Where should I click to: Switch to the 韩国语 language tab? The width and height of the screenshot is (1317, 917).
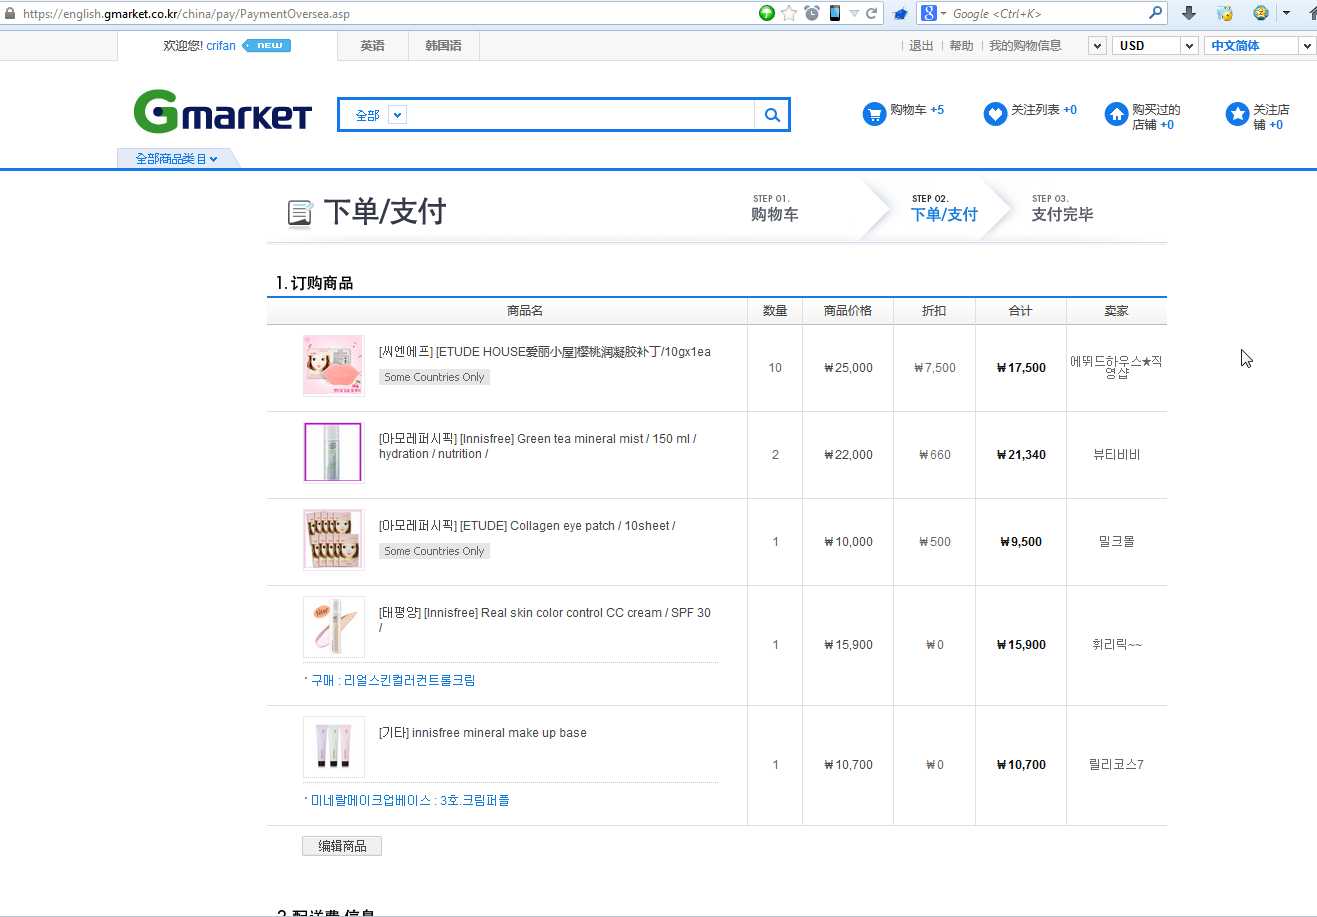[x=443, y=46]
